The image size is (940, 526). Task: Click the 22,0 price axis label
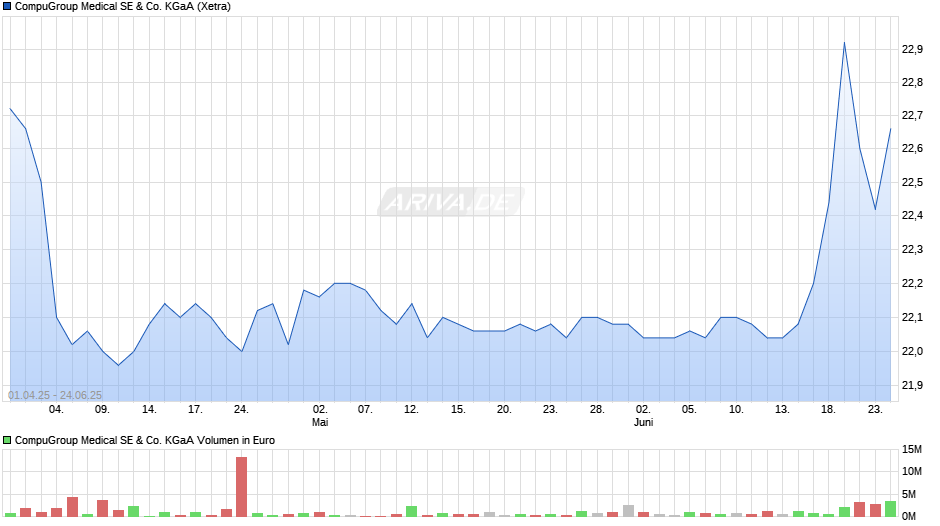coord(912,351)
